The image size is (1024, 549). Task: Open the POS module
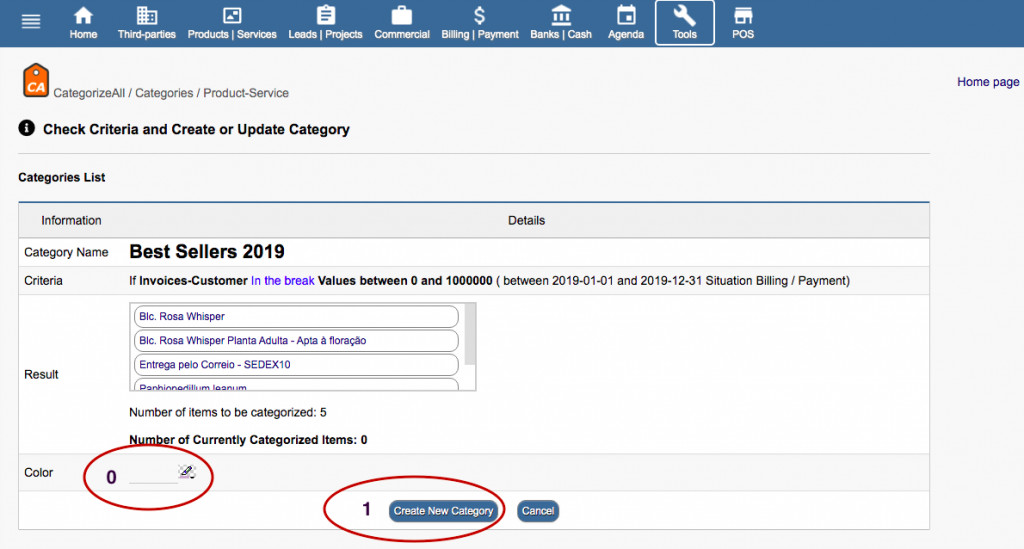point(742,23)
